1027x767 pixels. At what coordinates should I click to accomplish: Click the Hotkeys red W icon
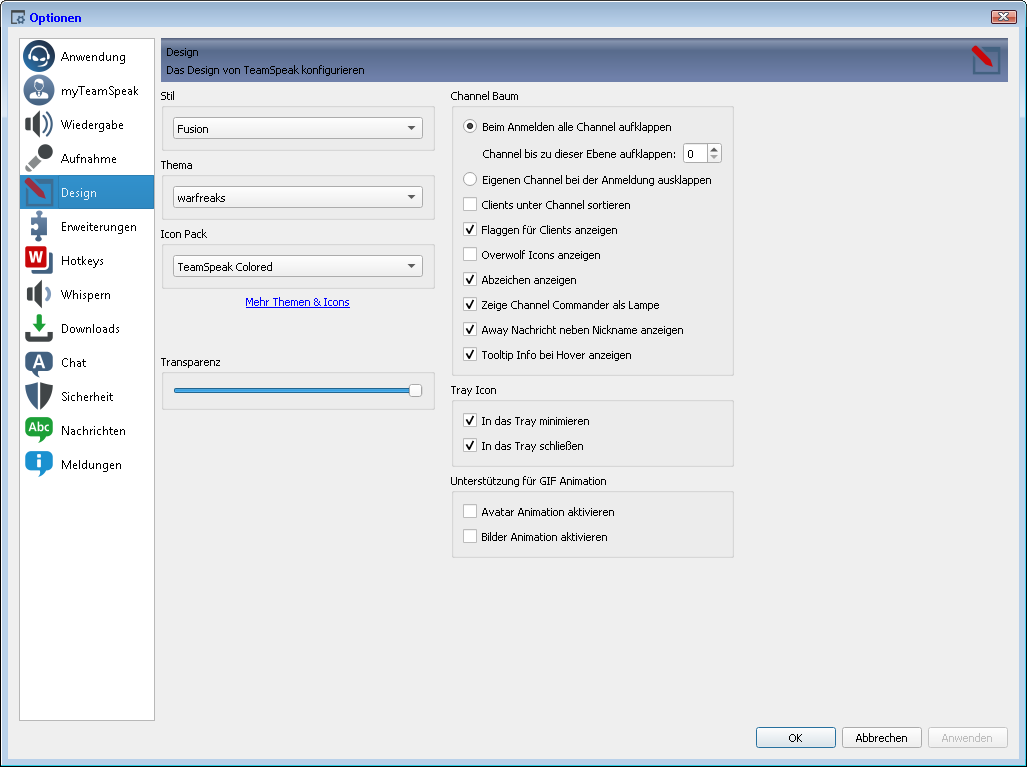point(39,260)
